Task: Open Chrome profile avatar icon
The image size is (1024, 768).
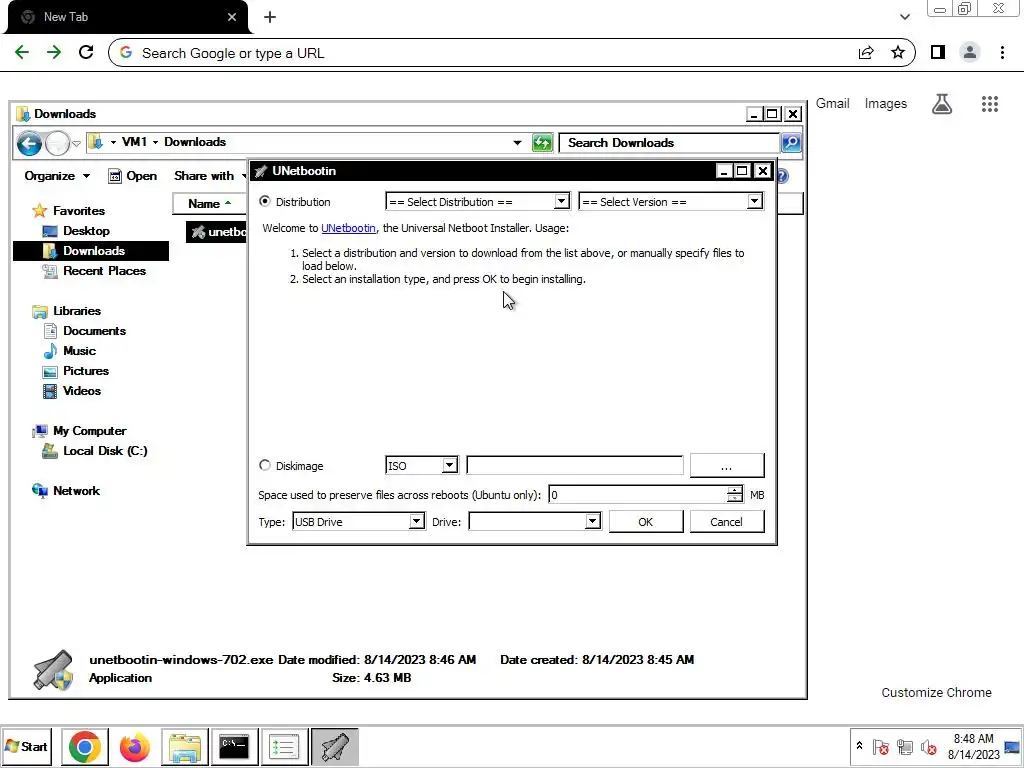Action: click(970, 53)
